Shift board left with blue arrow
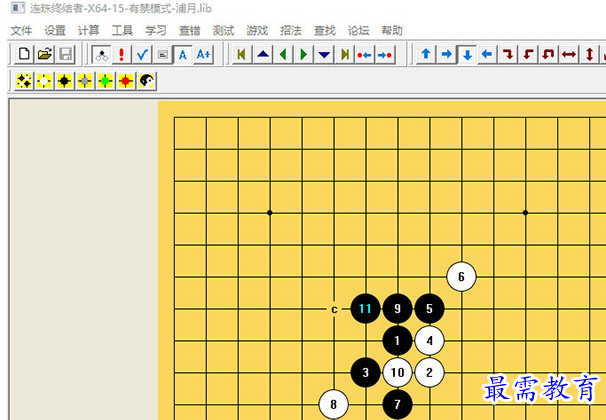The height and width of the screenshot is (420, 606). pos(487,54)
